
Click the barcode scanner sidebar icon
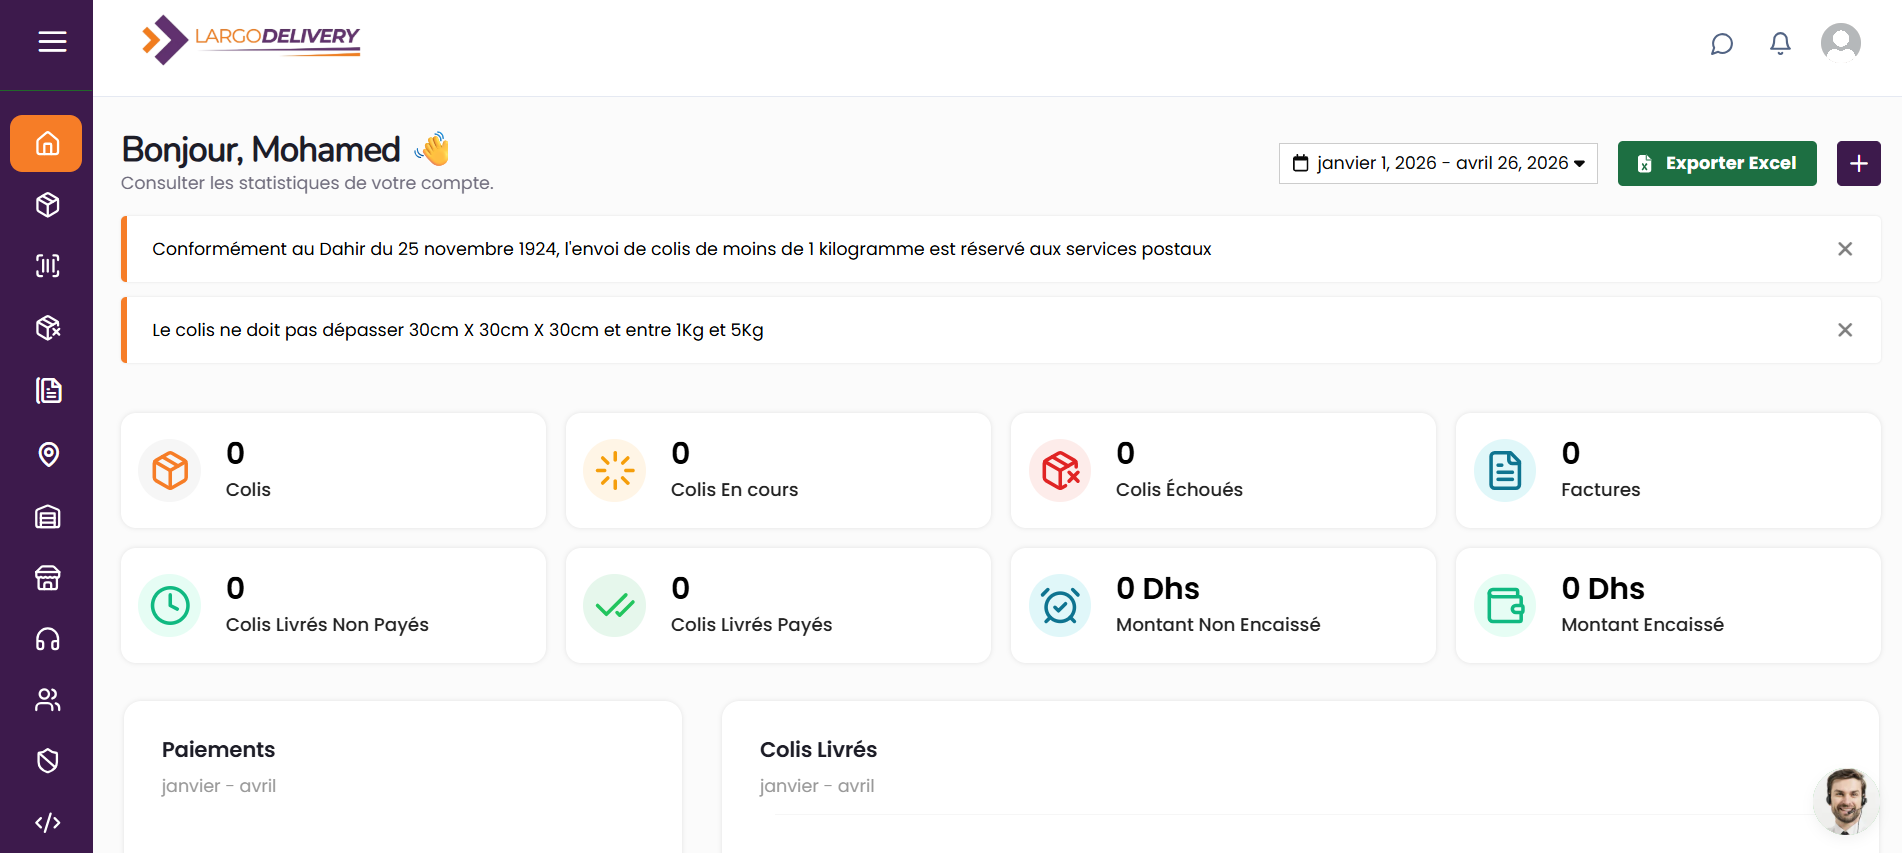tap(47, 266)
